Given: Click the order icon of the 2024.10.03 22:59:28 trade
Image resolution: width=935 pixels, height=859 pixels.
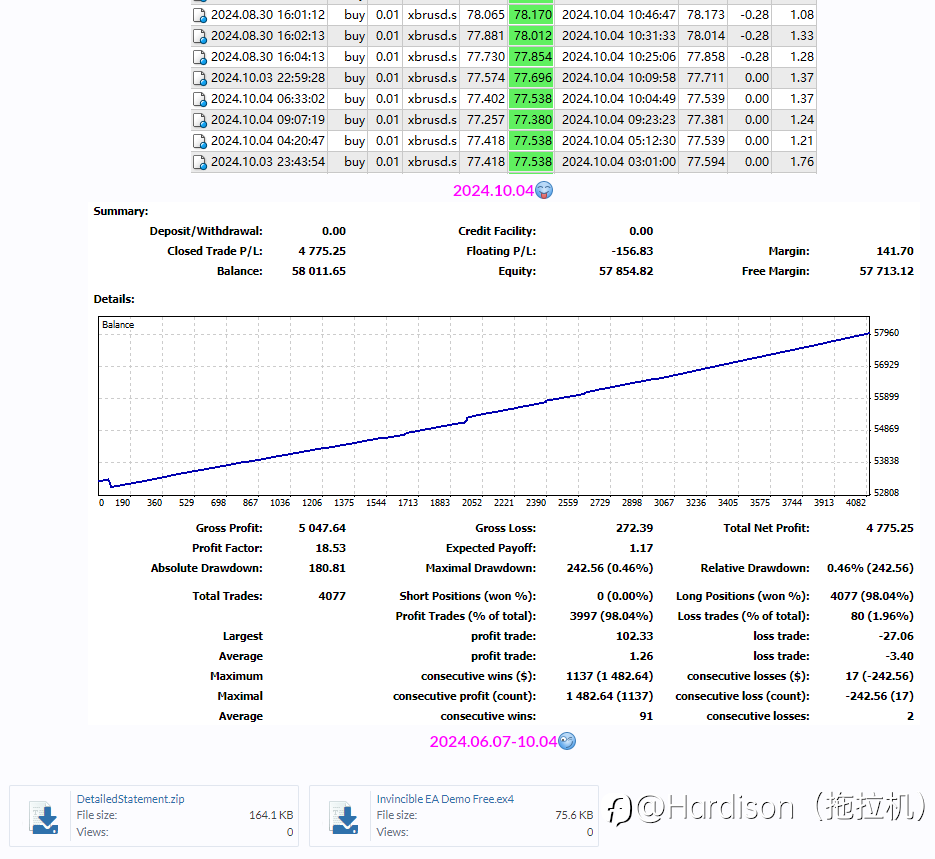Looking at the screenshot, I should [200, 78].
